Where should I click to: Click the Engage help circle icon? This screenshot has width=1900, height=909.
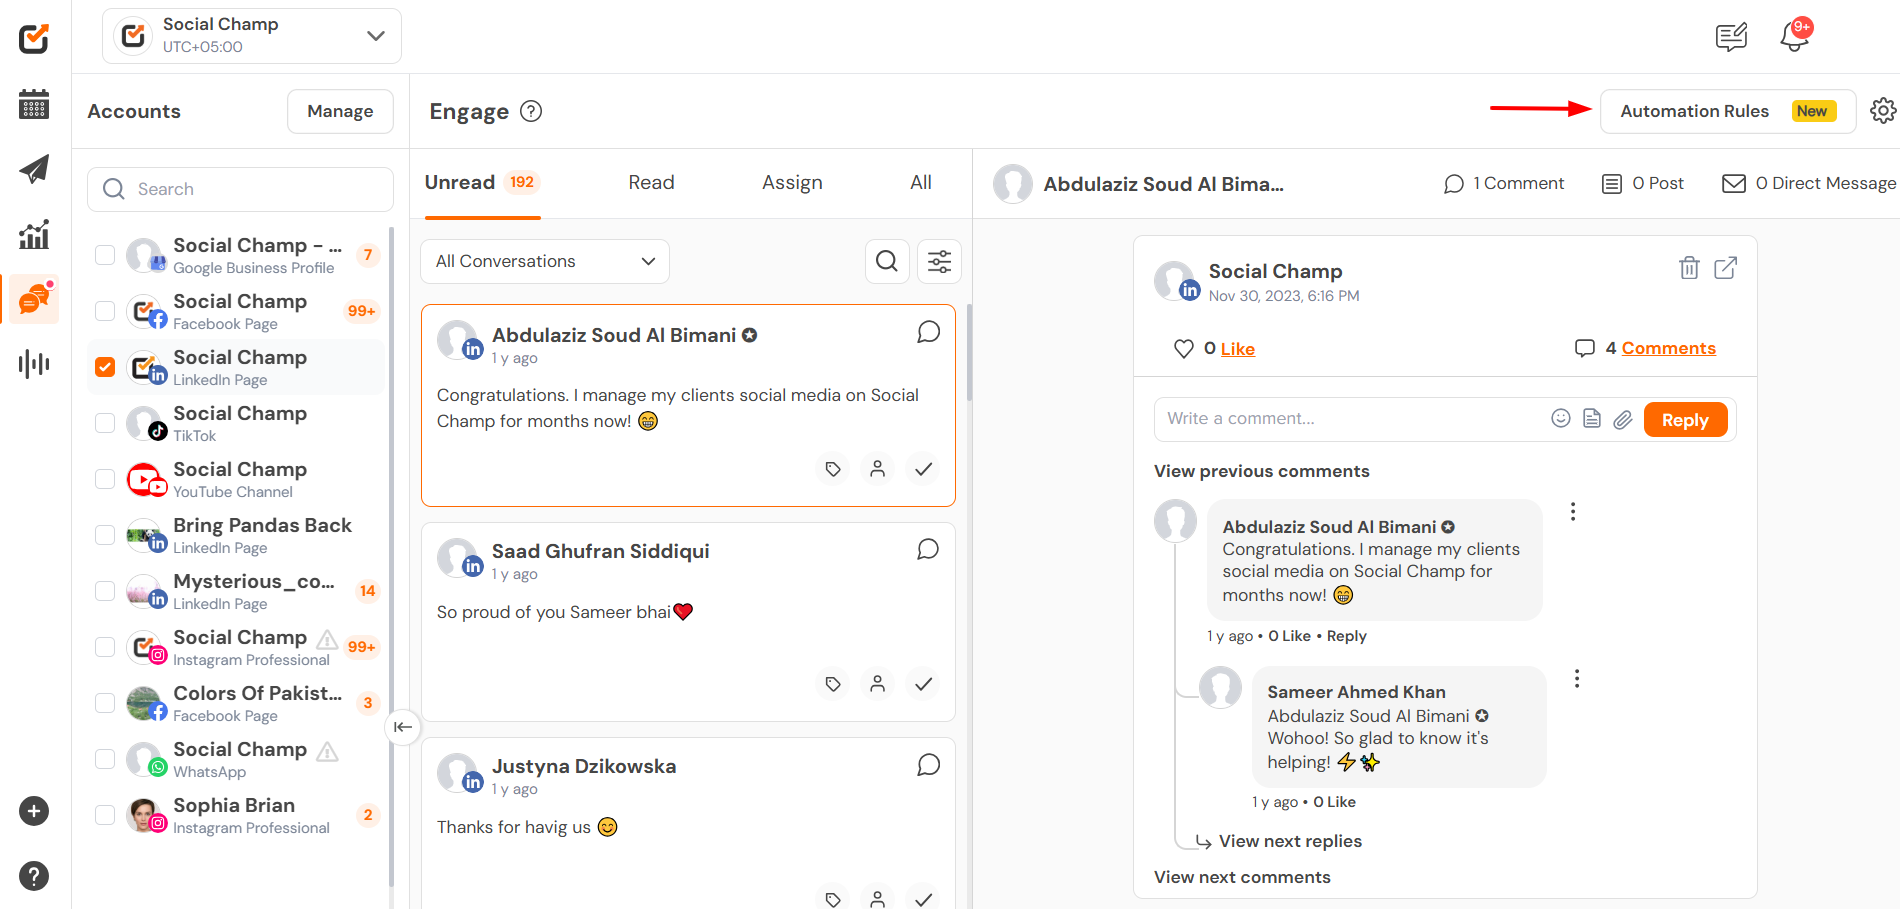532,111
